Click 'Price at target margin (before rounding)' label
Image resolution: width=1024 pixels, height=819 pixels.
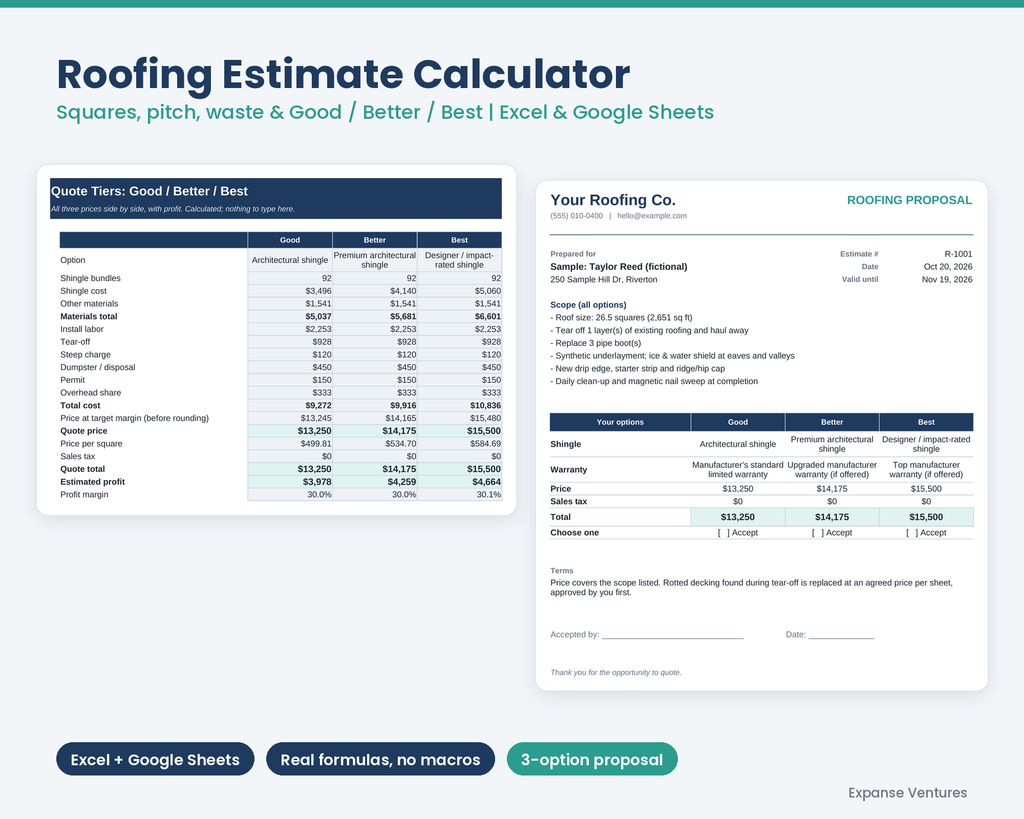(x=135, y=419)
